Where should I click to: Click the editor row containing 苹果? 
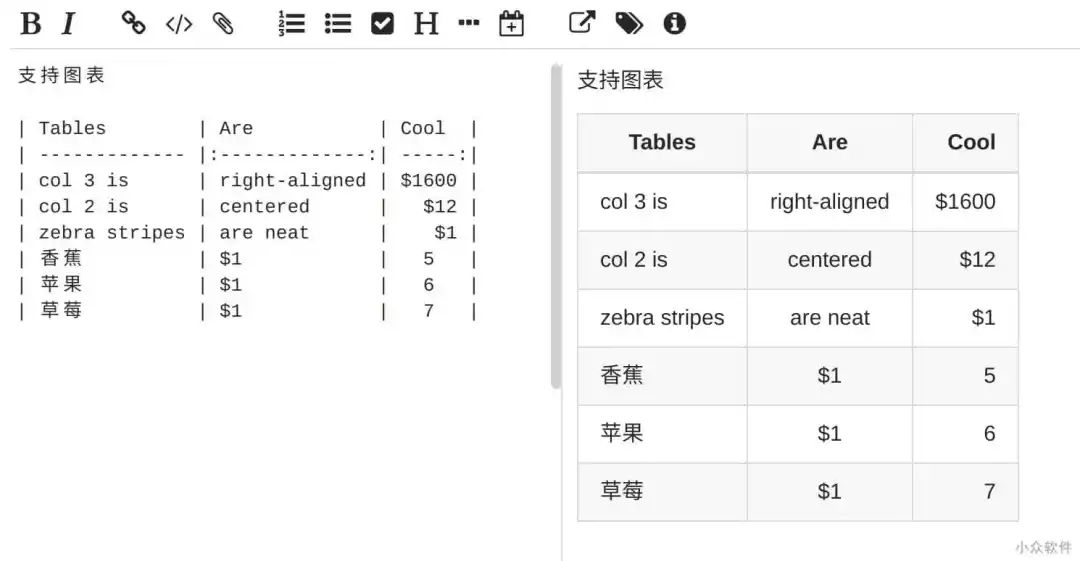[248, 285]
